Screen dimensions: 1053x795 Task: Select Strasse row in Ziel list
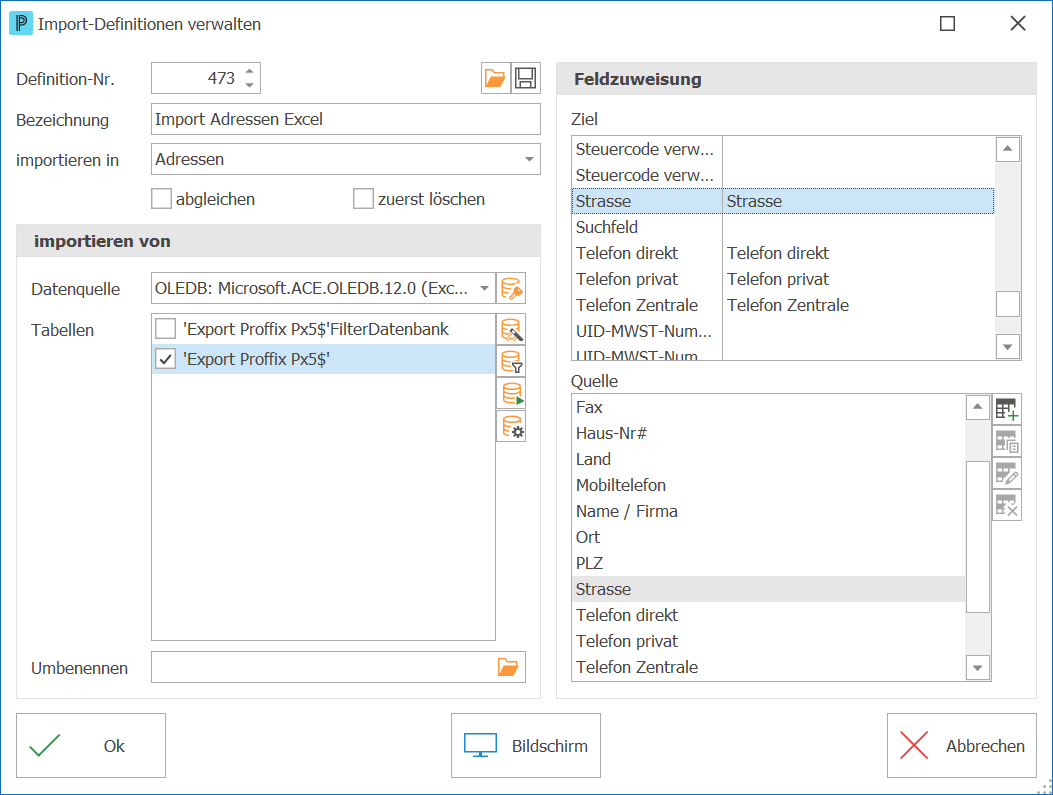(x=783, y=201)
